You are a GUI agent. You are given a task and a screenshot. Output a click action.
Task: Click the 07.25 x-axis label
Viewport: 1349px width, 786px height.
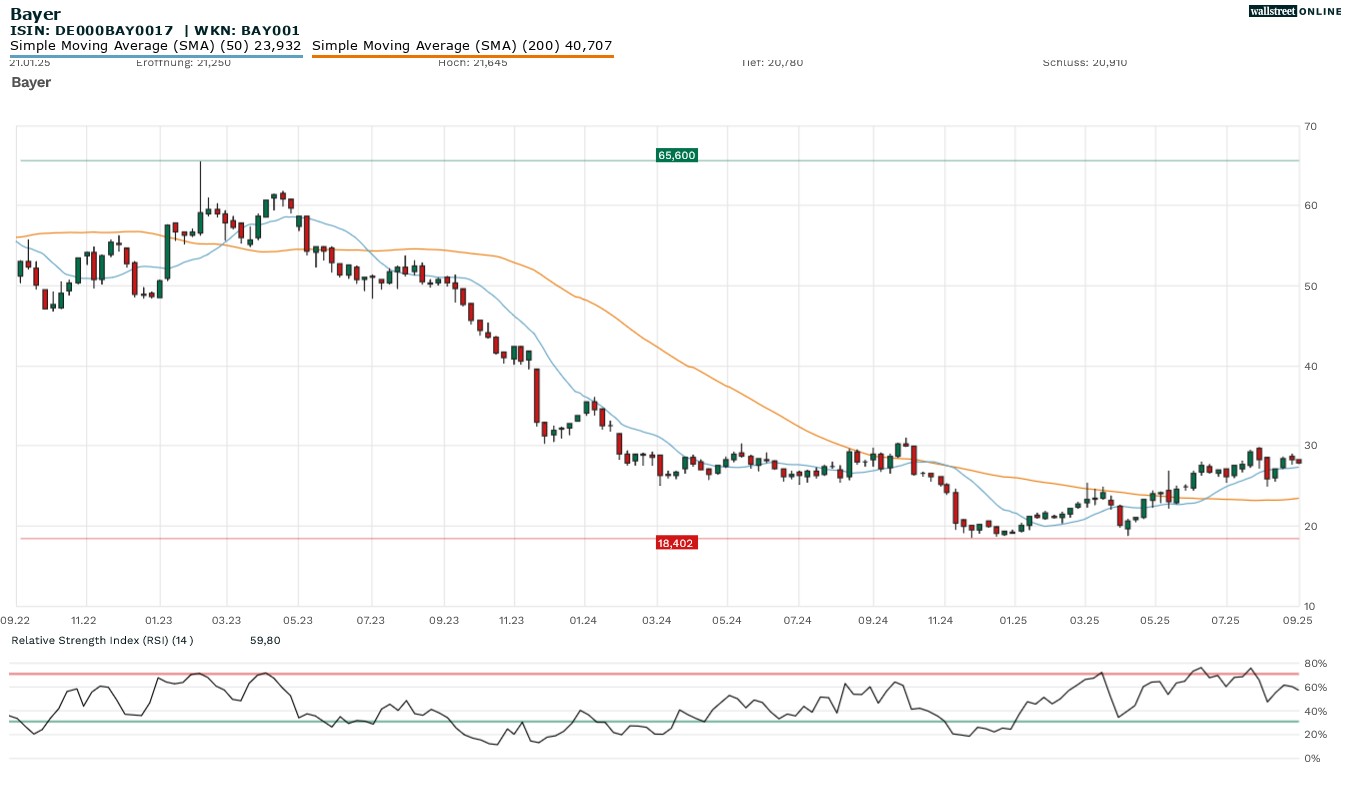tap(1226, 620)
